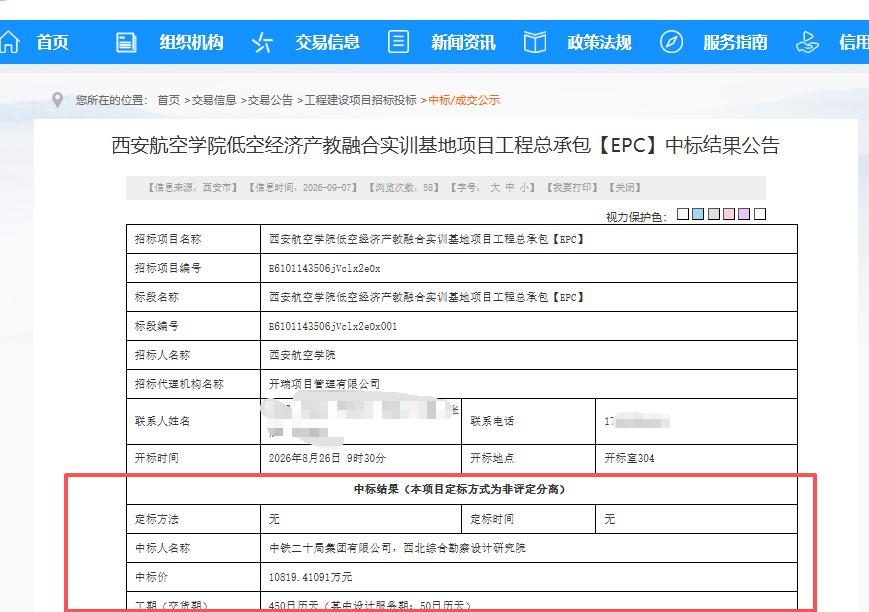Open 中标/成交公示 breadcrumb link
Image resolution: width=869 pixels, height=612 pixels.
464,100
